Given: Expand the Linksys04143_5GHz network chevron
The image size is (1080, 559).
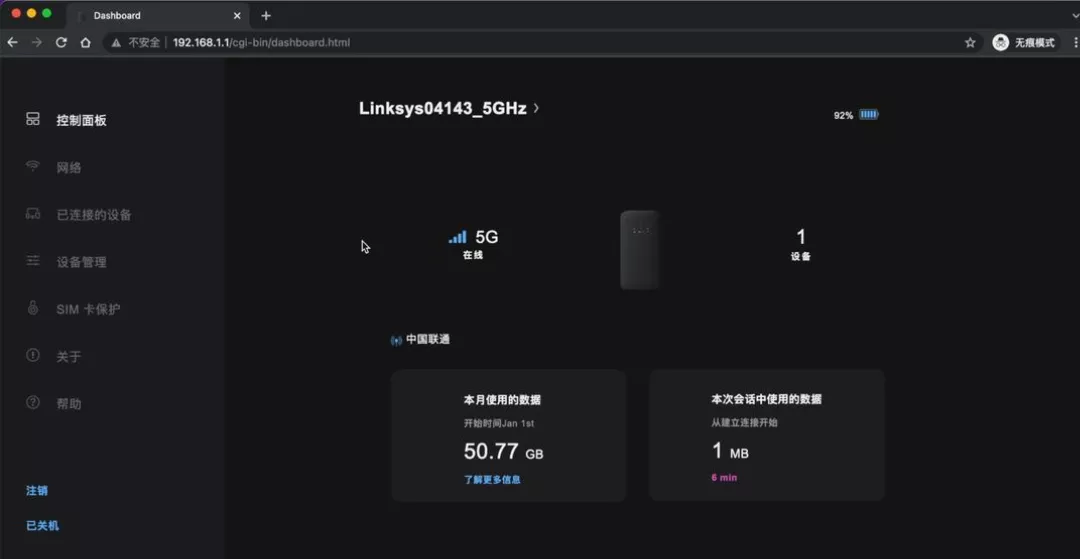Looking at the screenshot, I should pos(537,108).
